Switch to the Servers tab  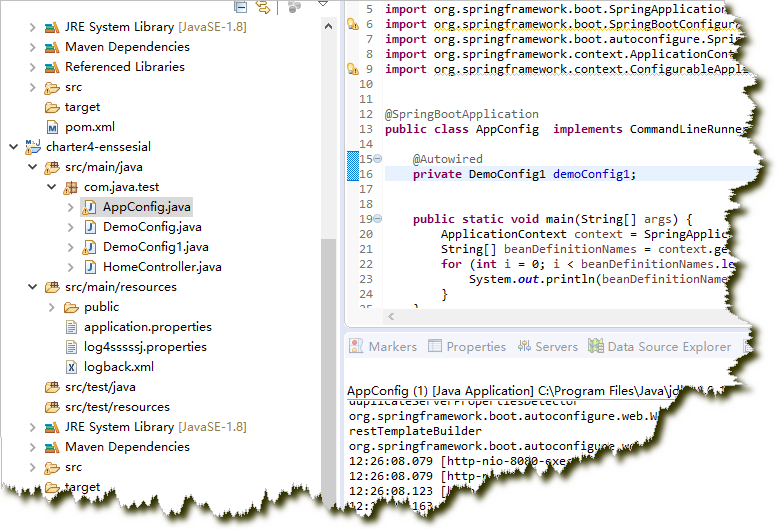(x=547, y=346)
